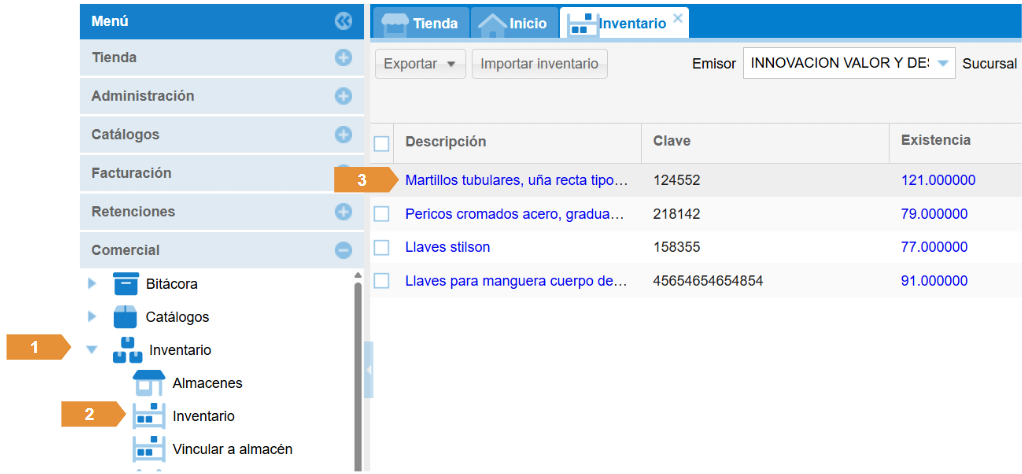Click existence value 79.000000
Image resolution: width=1022 pixels, height=474 pixels.
pos(935,215)
